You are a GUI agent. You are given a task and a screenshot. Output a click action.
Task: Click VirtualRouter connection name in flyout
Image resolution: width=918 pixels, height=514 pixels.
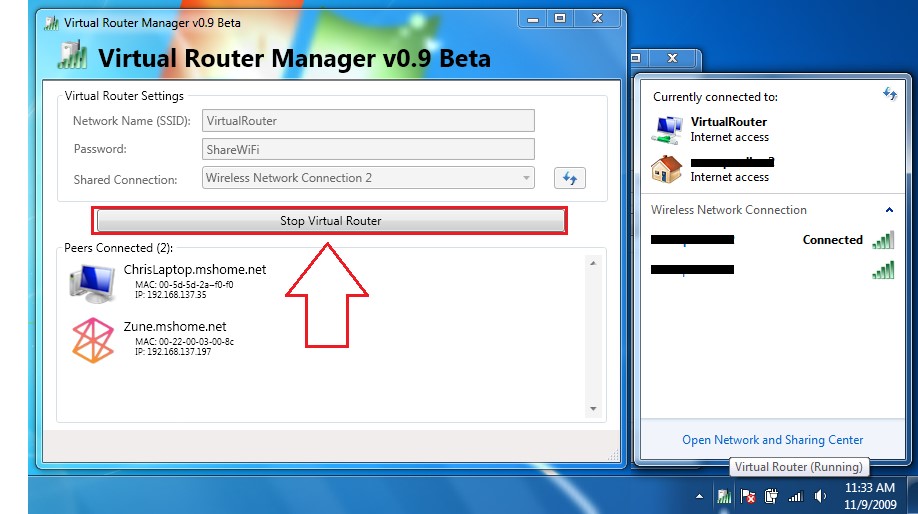pyautogui.click(x=728, y=122)
